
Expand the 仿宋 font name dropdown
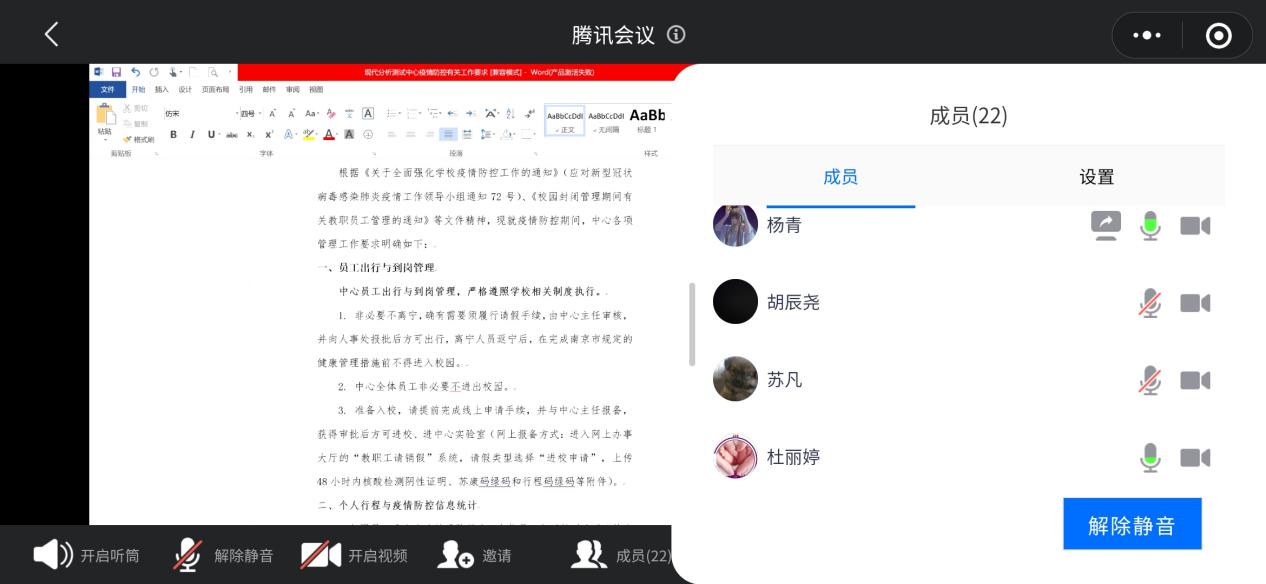tap(237, 113)
